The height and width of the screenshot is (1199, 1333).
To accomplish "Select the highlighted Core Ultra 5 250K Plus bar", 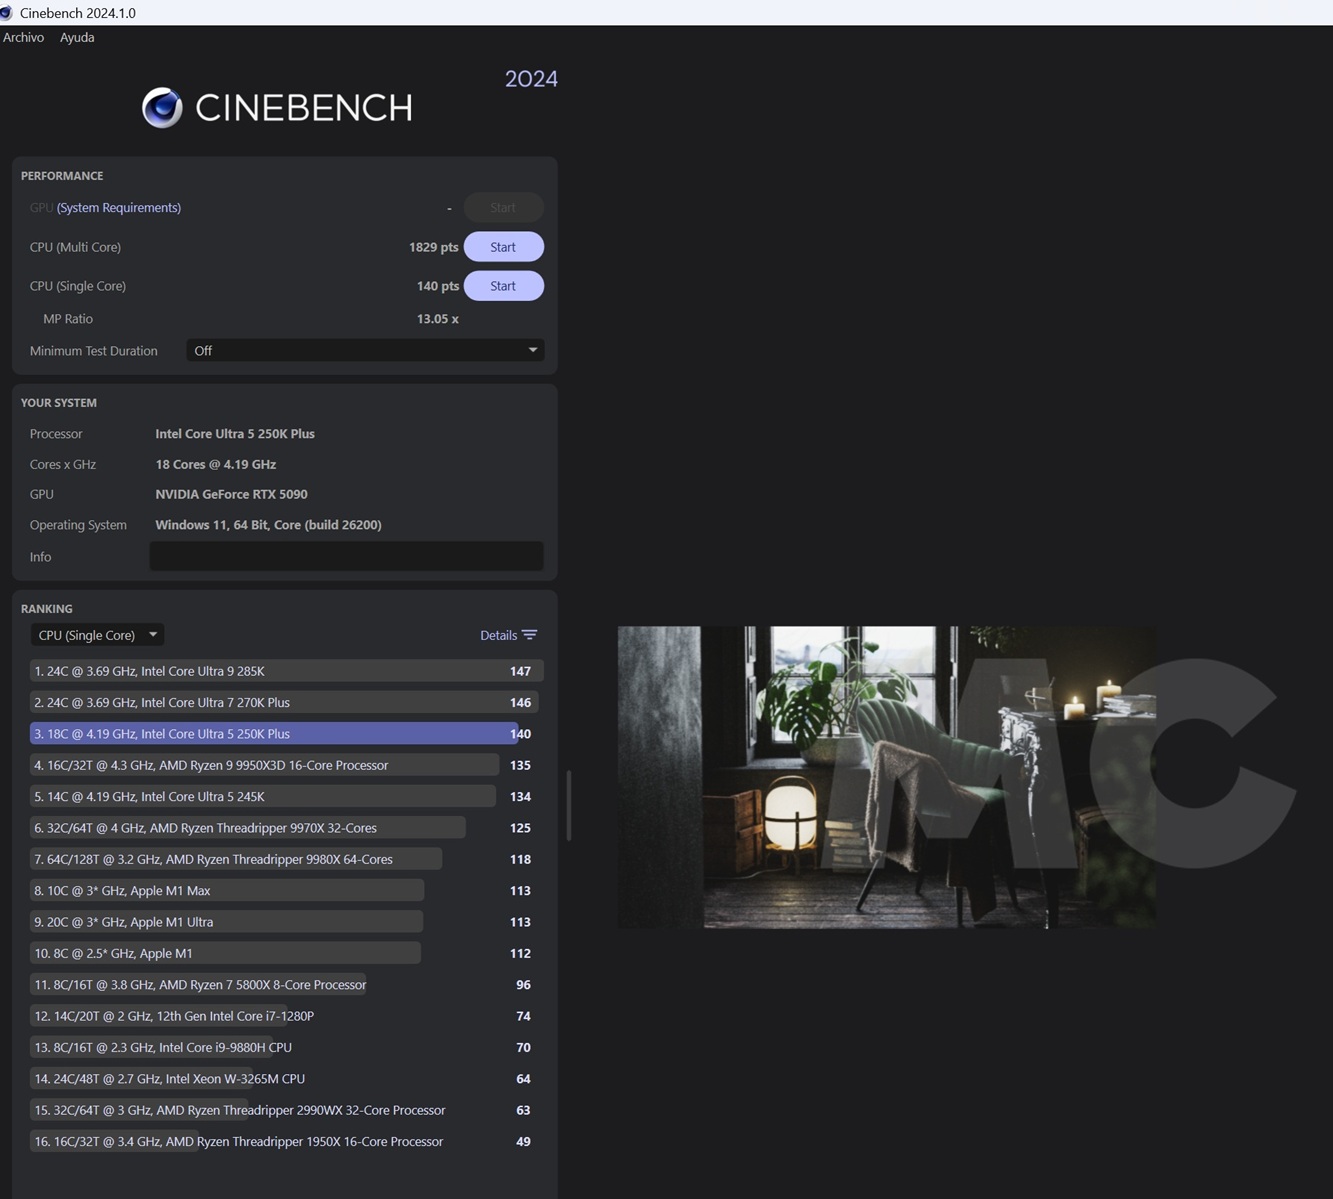I will (273, 734).
